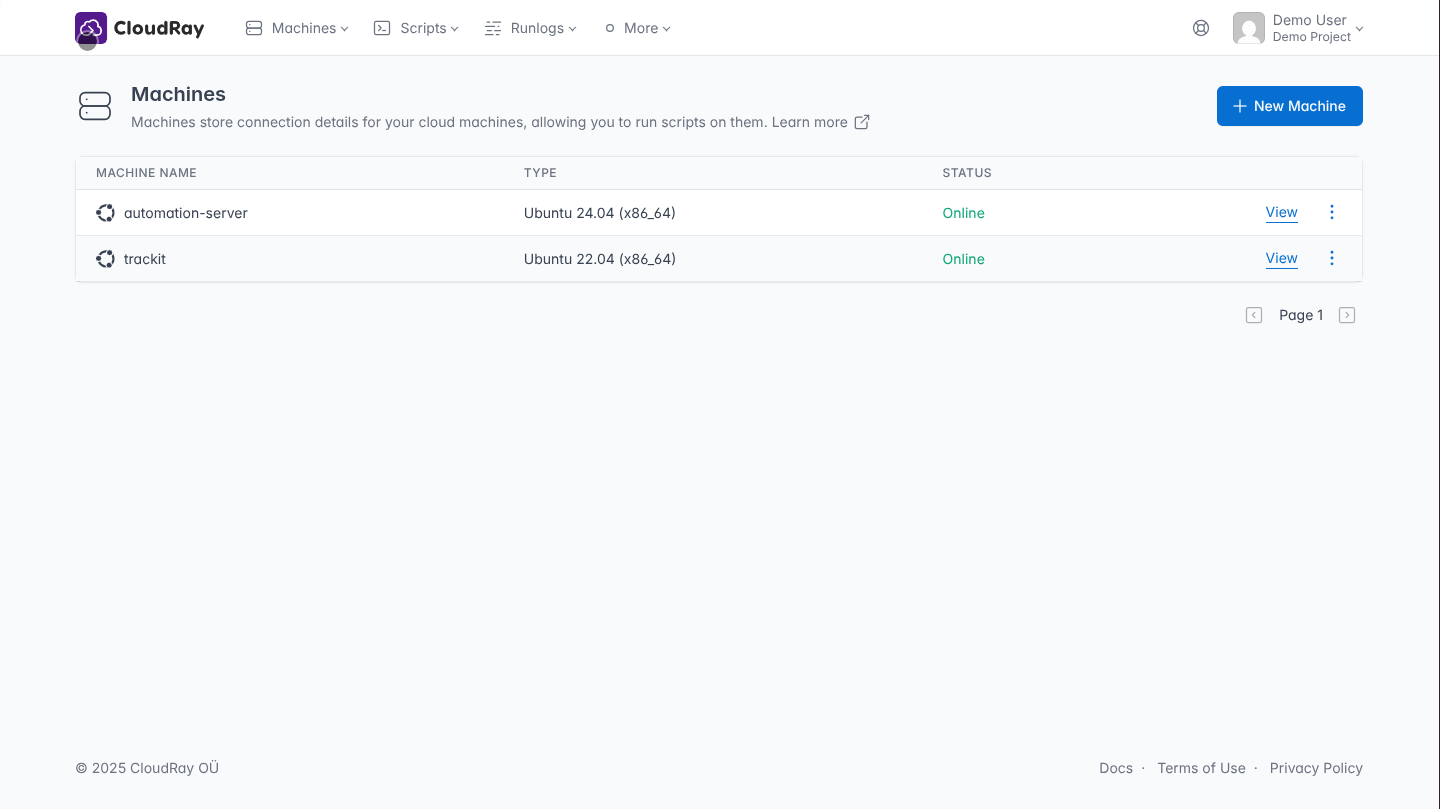The width and height of the screenshot is (1440, 809).
Task: Click the Ubuntu icon beside trackit
Action: point(105,259)
